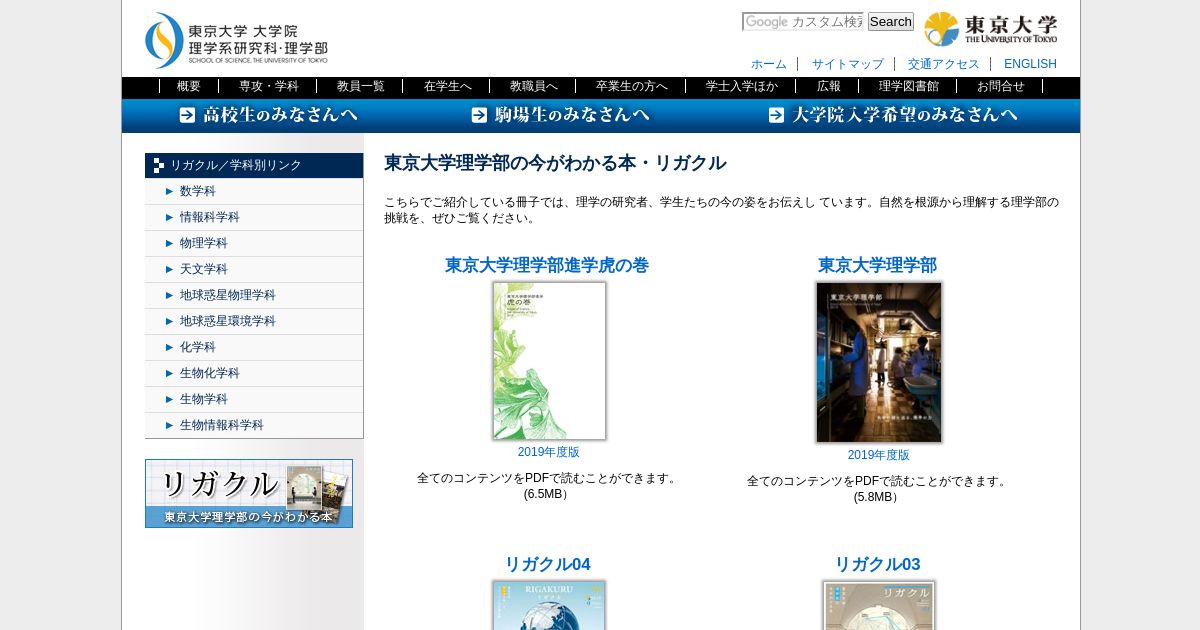1200x630 pixels.
Task: Select the 駒場生のみなさんへ banner
Action: tap(561, 115)
